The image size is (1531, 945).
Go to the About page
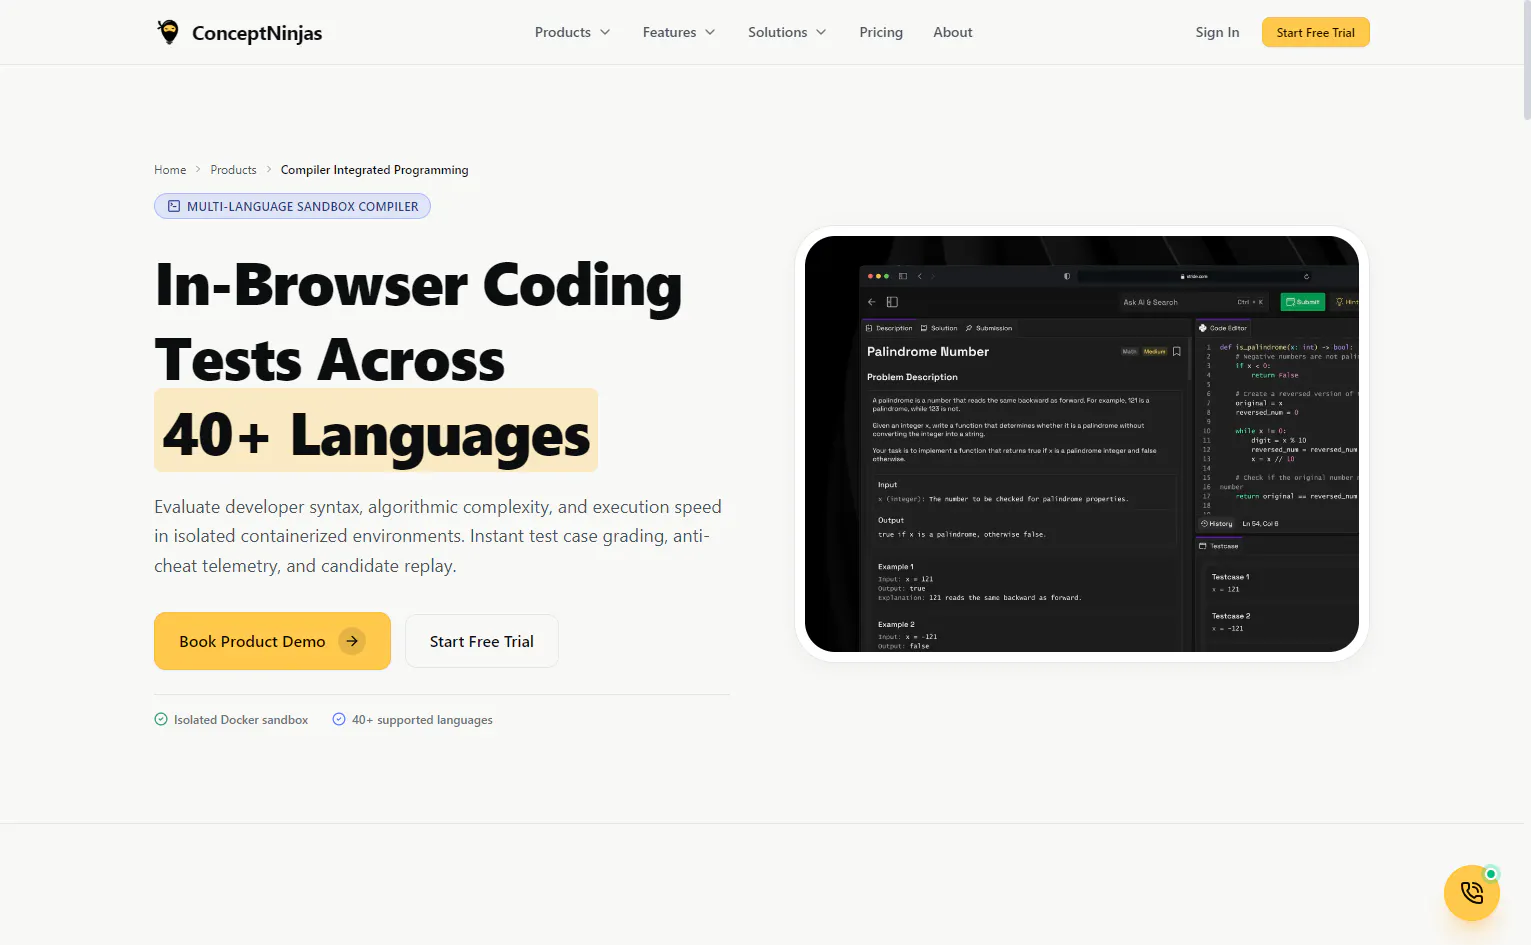click(953, 32)
